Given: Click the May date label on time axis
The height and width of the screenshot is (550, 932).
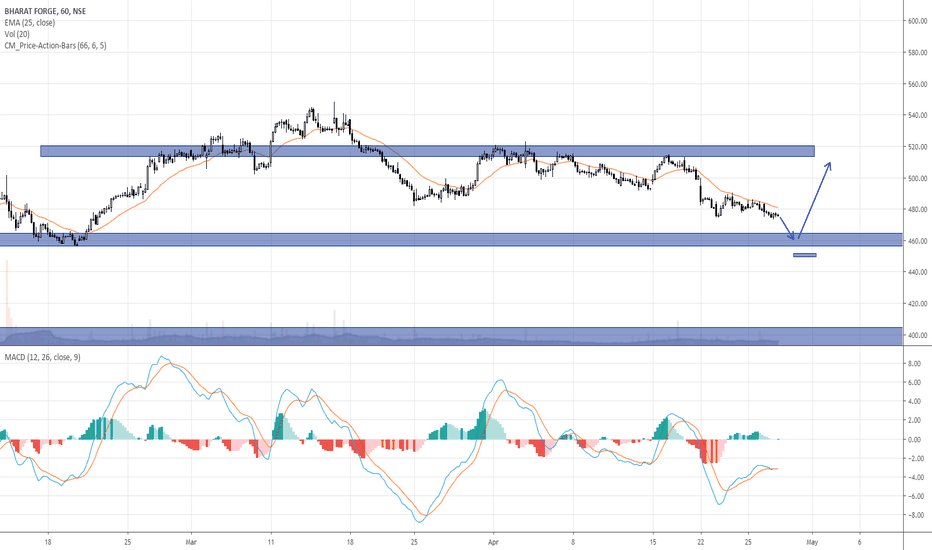Looking at the screenshot, I should [x=812, y=542].
